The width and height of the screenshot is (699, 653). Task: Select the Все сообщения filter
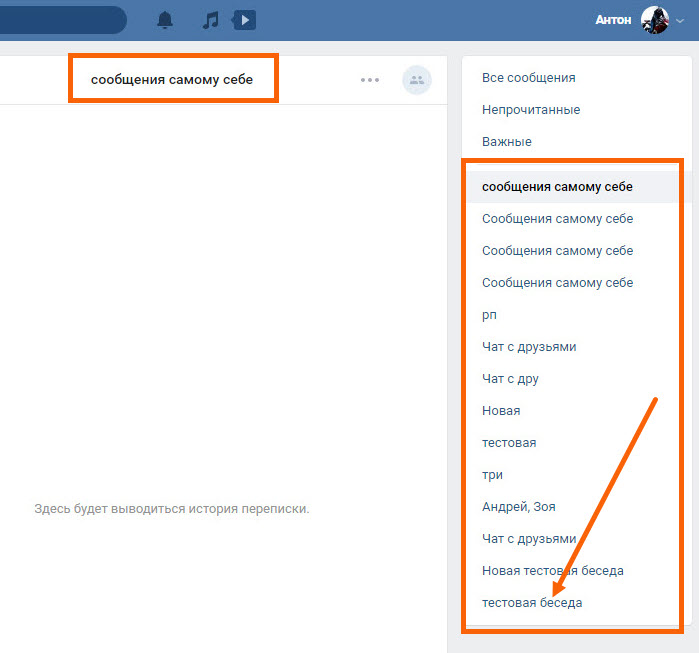528,78
